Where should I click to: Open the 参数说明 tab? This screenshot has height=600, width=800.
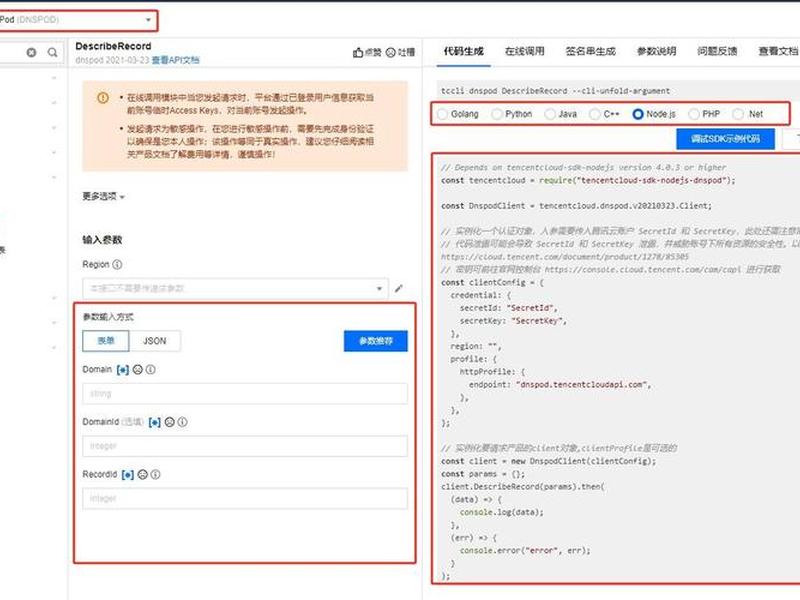tap(656, 51)
